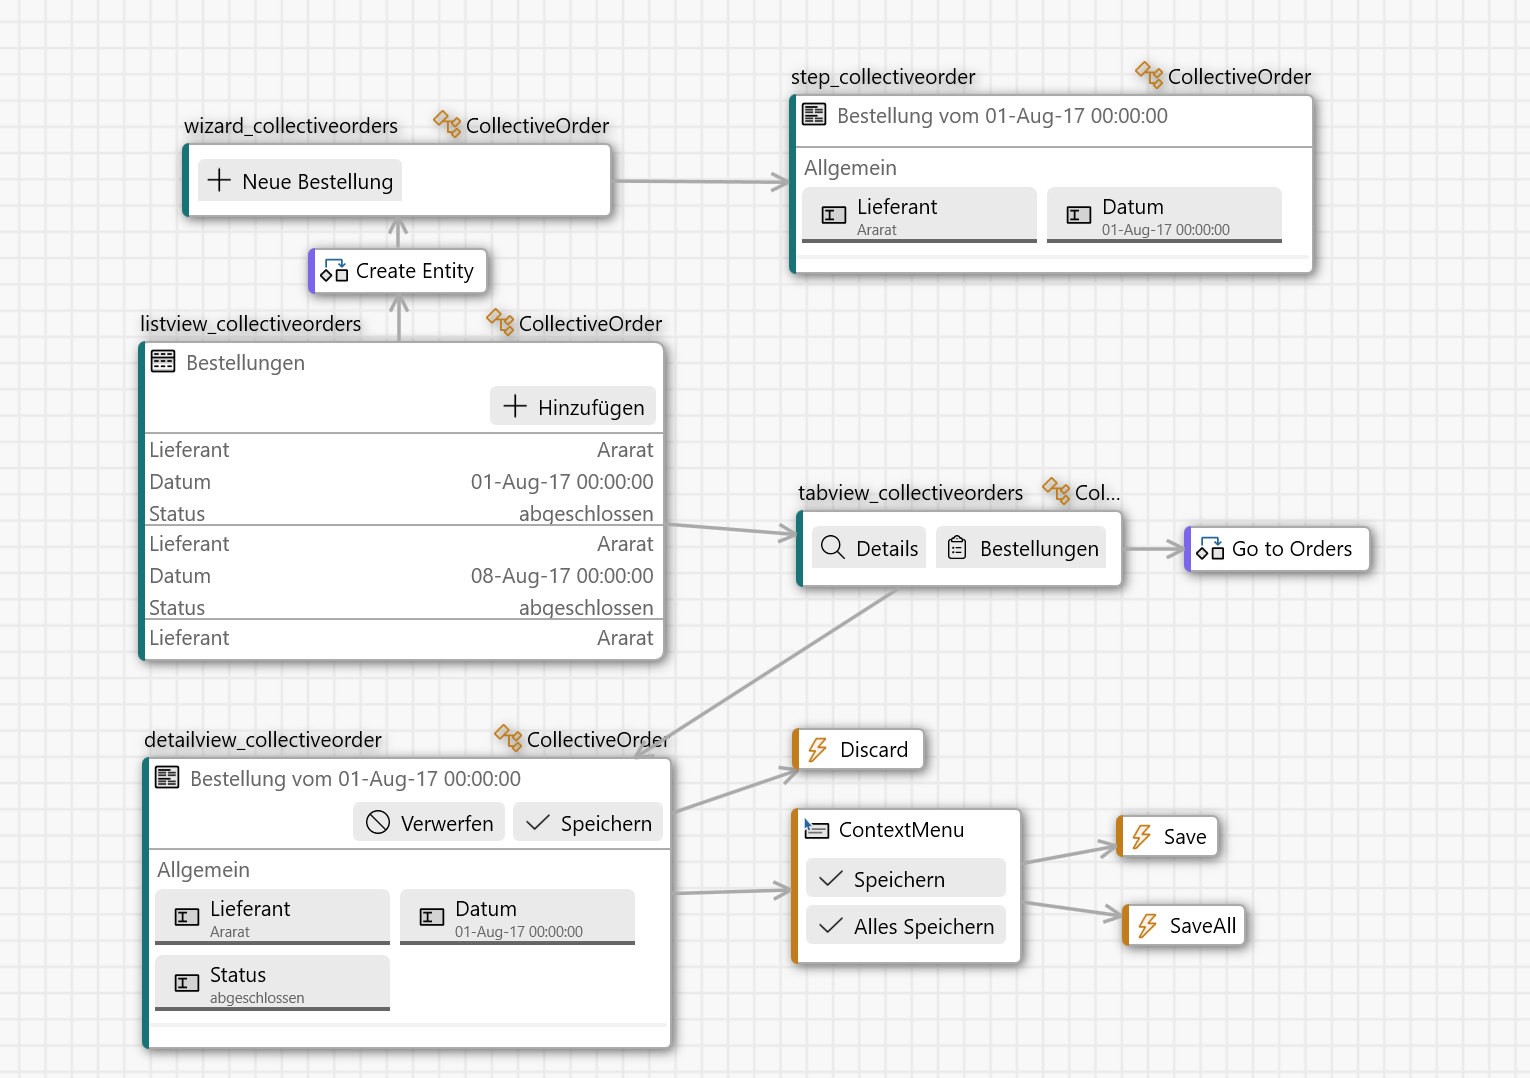The width and height of the screenshot is (1530, 1078).
Task: Click the plus icon beside Neue Bestellung
Action: coord(219,181)
